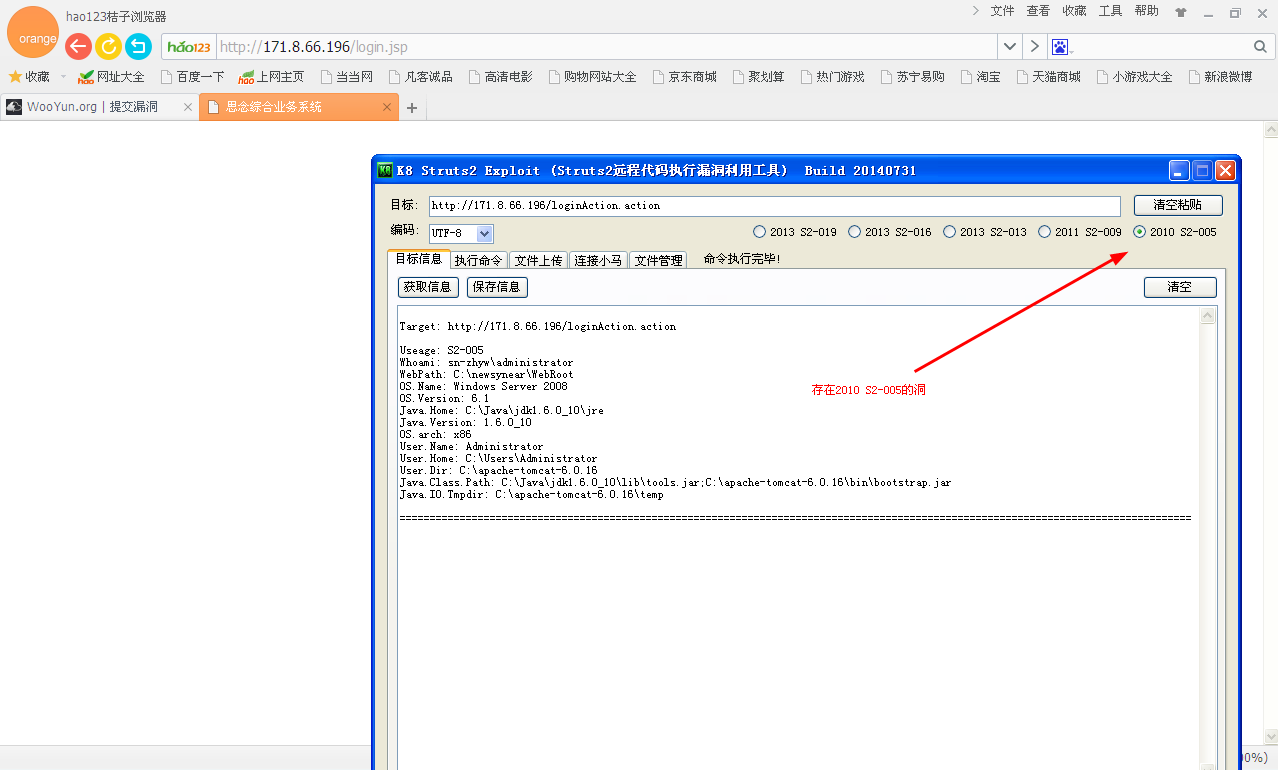The height and width of the screenshot is (770, 1278).
Task: Switch to the 文件上传 tab
Action: click(x=538, y=260)
